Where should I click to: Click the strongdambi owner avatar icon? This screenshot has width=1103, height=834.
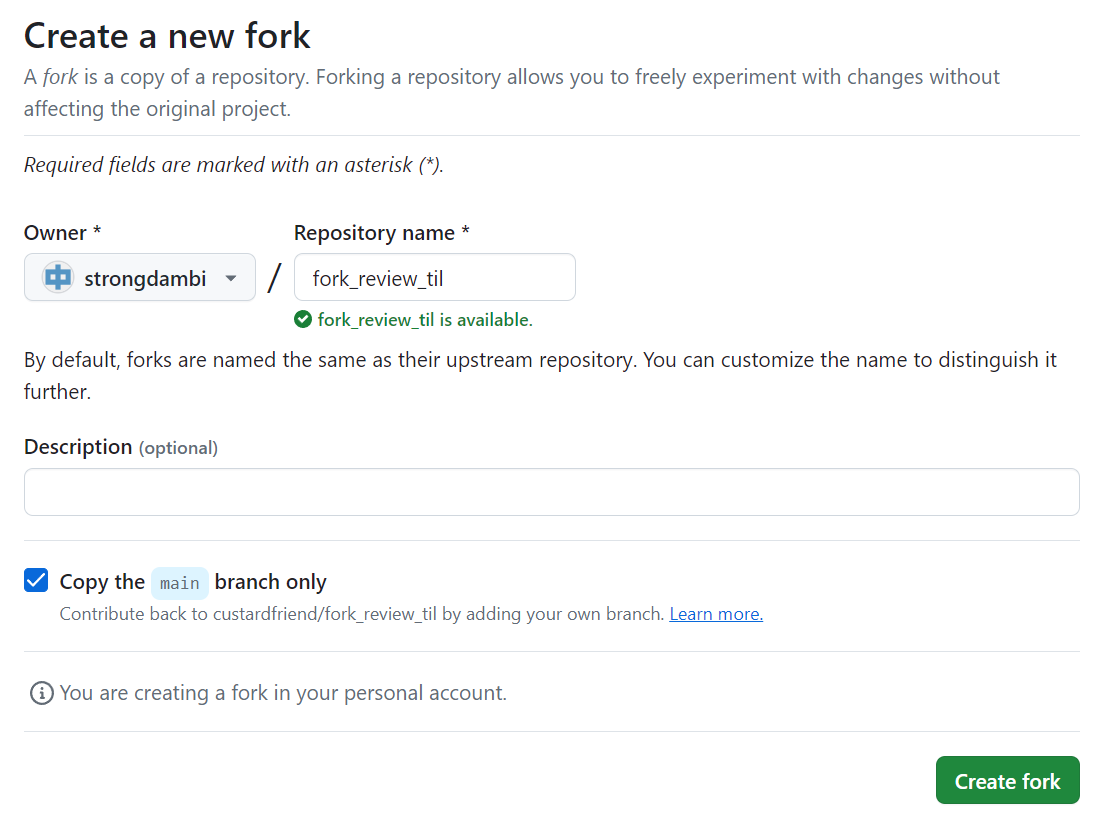click(58, 278)
